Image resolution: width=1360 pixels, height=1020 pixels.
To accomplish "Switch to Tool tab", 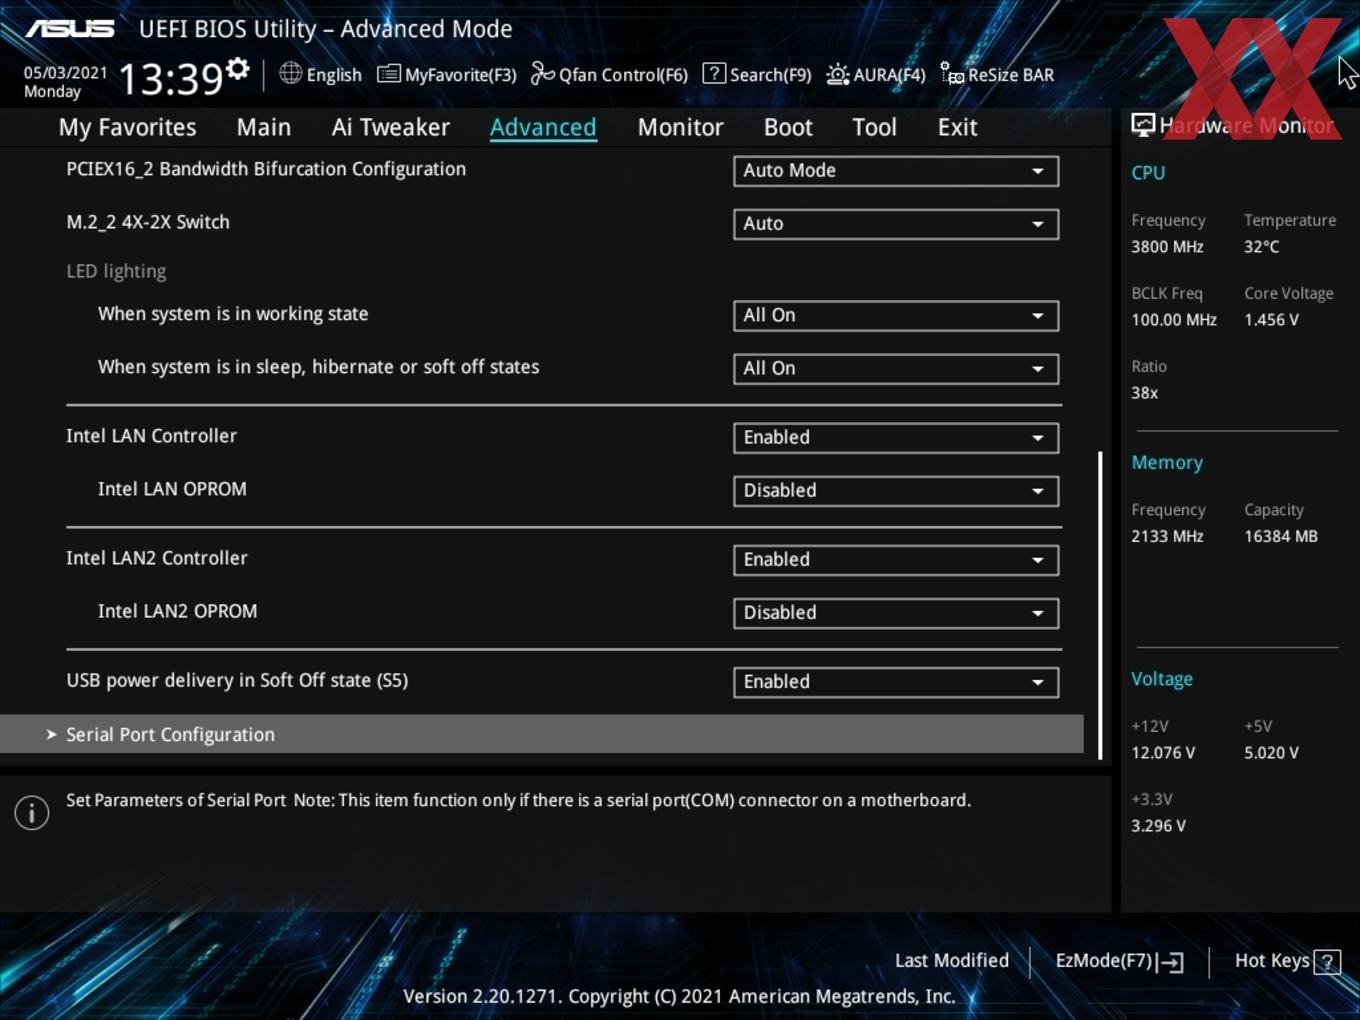I will (x=874, y=127).
